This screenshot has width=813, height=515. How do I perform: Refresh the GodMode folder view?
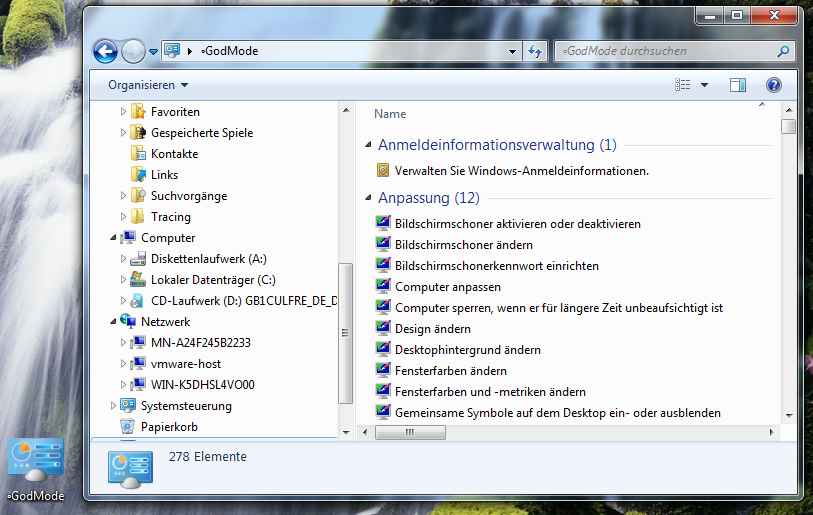535,51
